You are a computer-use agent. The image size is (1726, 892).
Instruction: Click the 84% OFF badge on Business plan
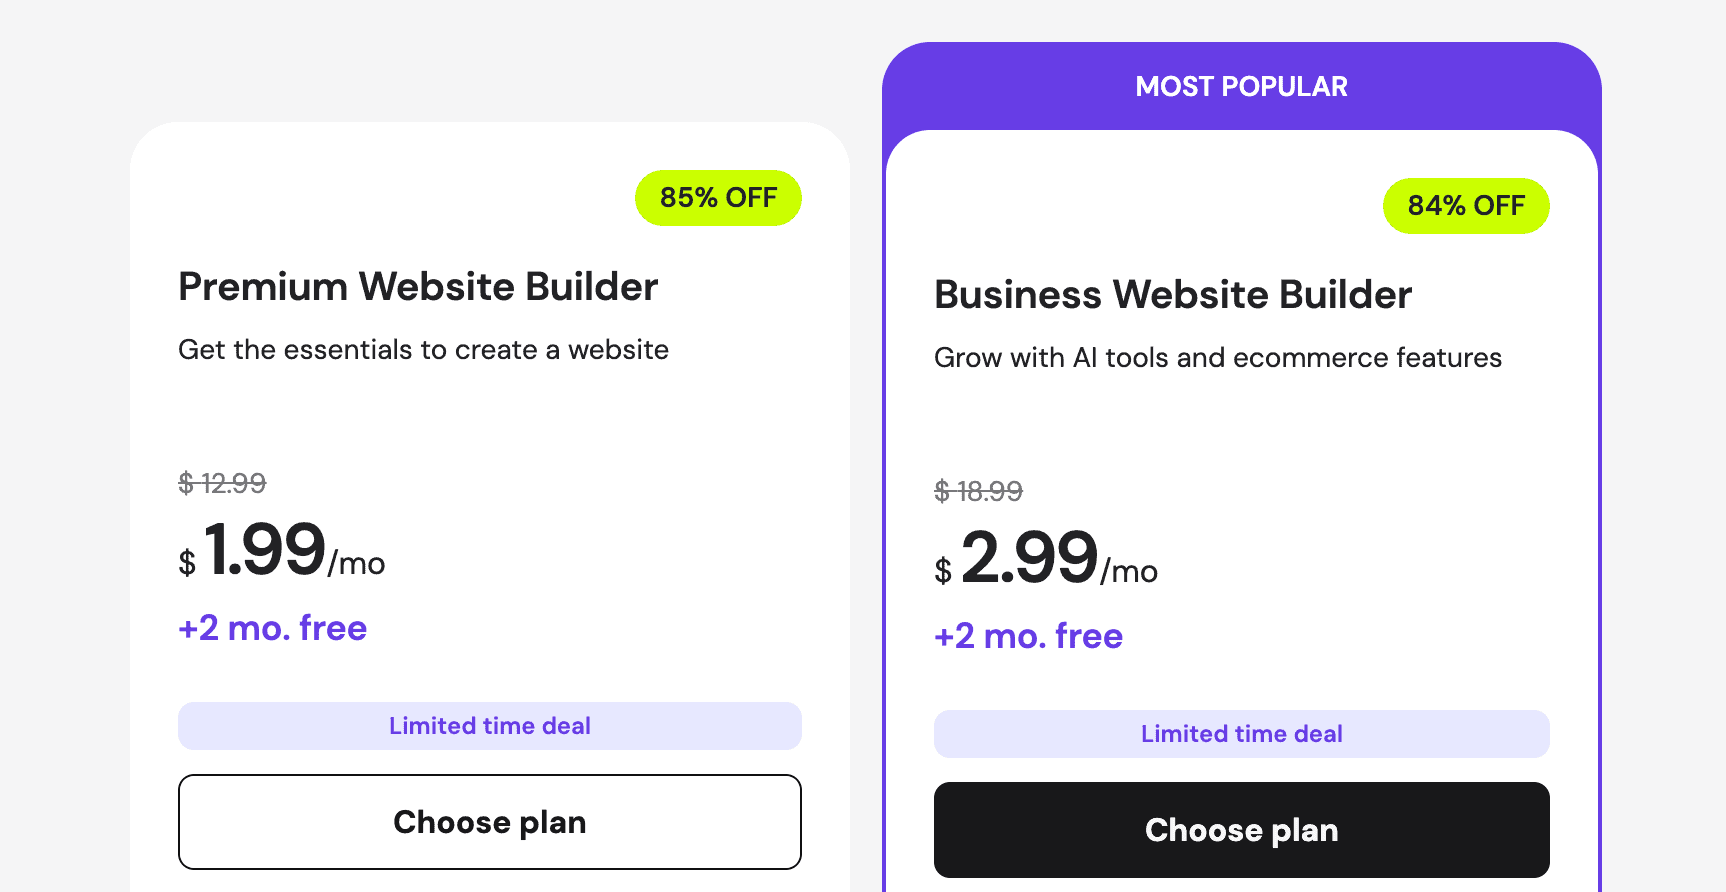tap(1465, 205)
